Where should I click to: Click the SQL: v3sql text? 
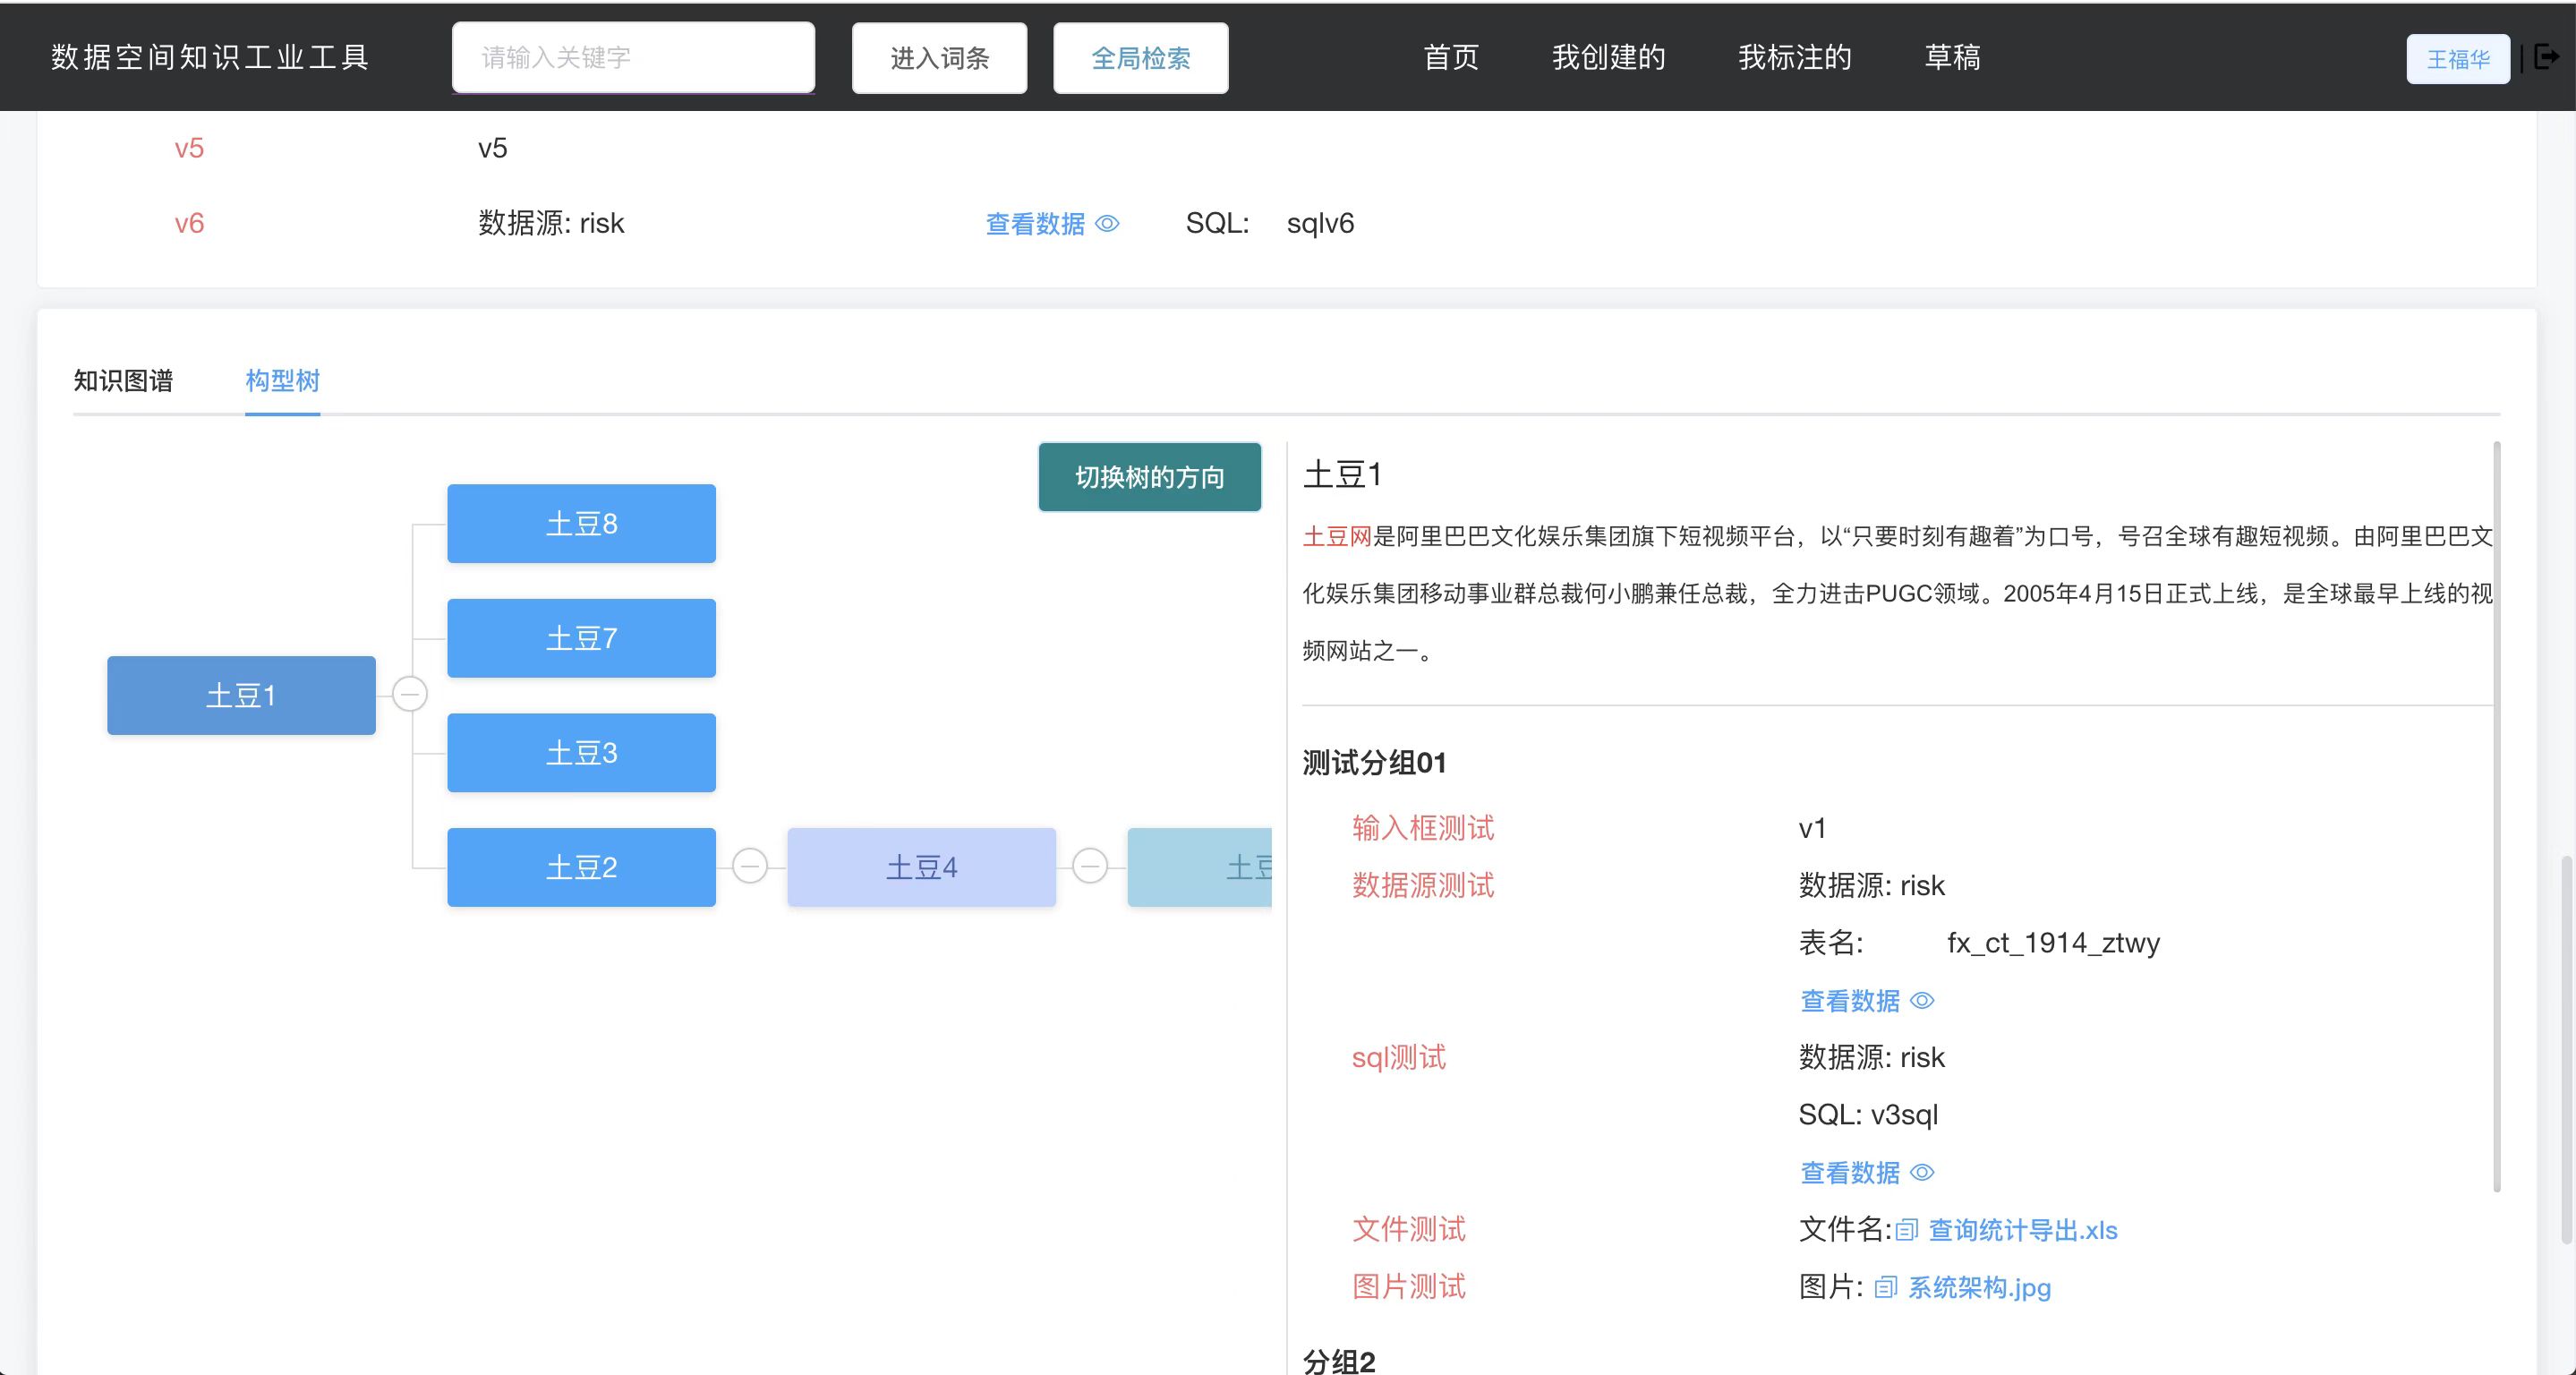coord(1867,1114)
